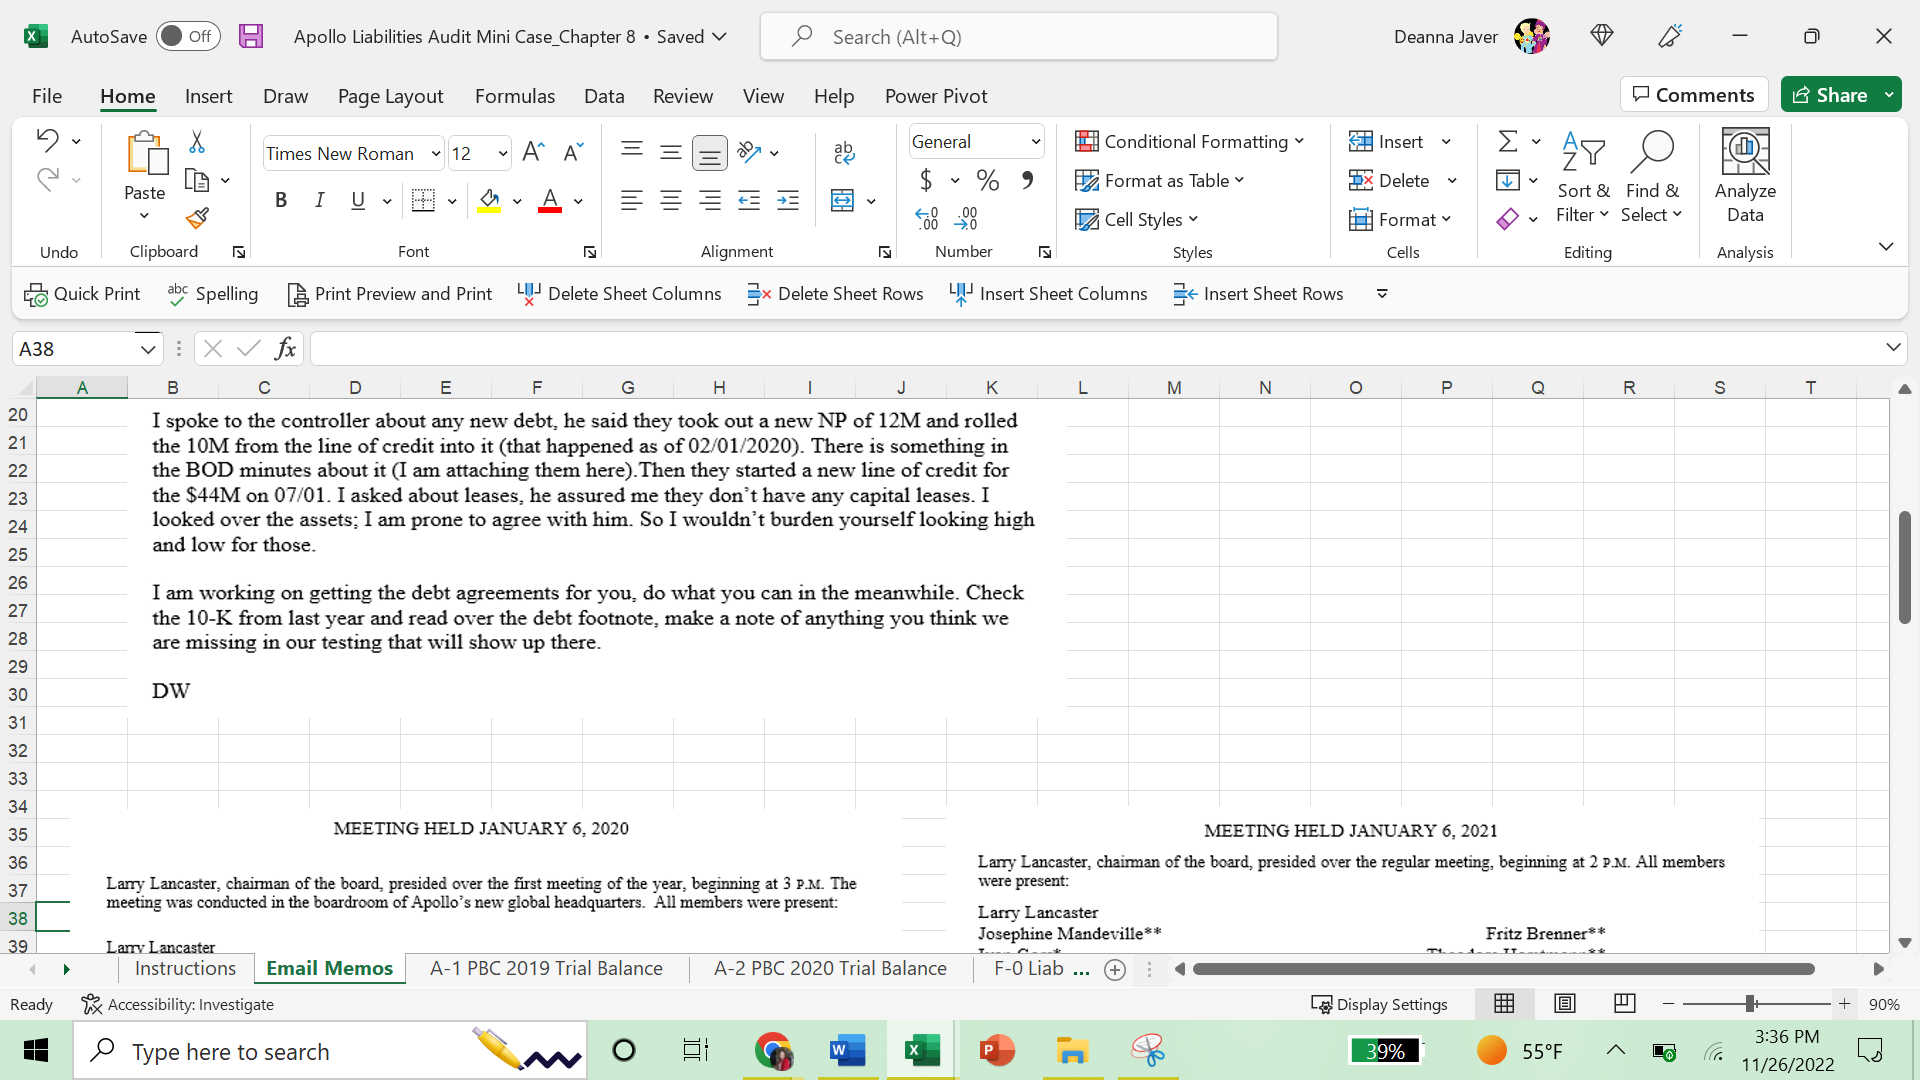The height and width of the screenshot is (1080, 1920).
Task: Click the Cut scissors icon
Action: tap(197, 142)
